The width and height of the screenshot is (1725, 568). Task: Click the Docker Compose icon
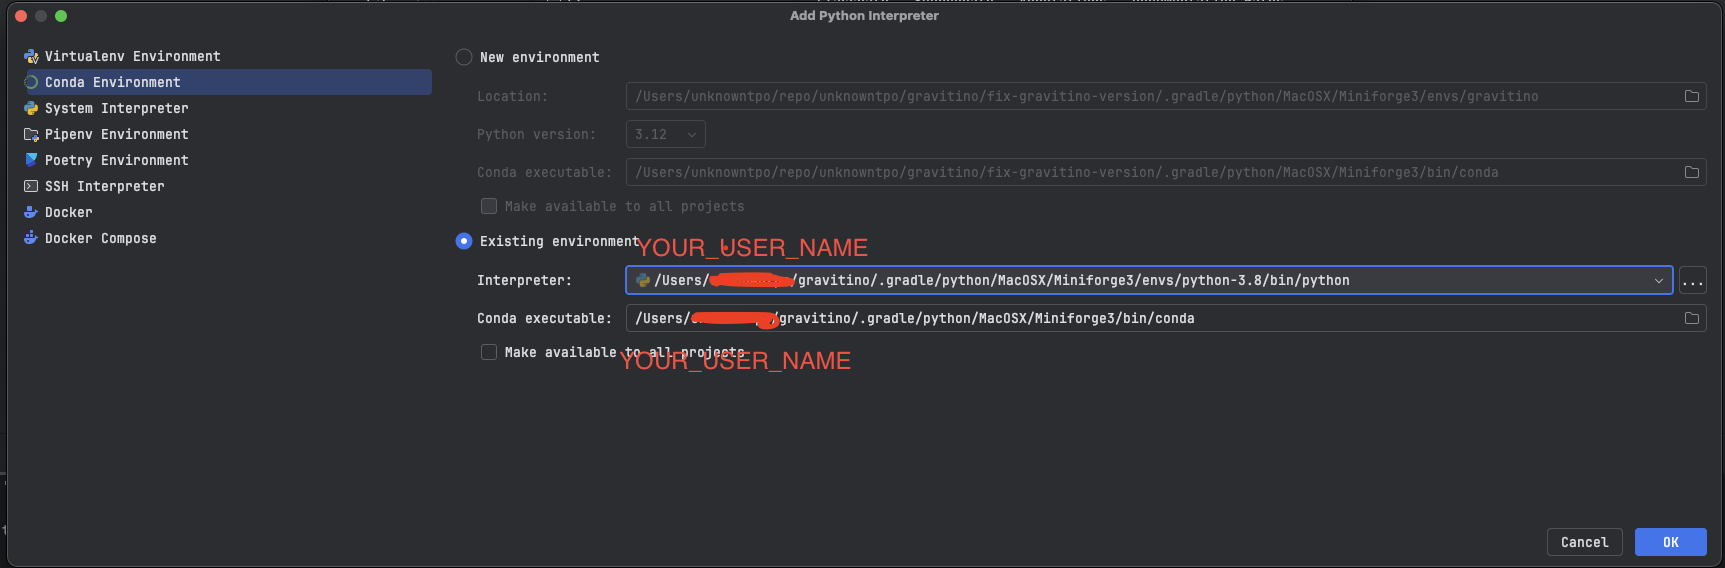(x=31, y=238)
